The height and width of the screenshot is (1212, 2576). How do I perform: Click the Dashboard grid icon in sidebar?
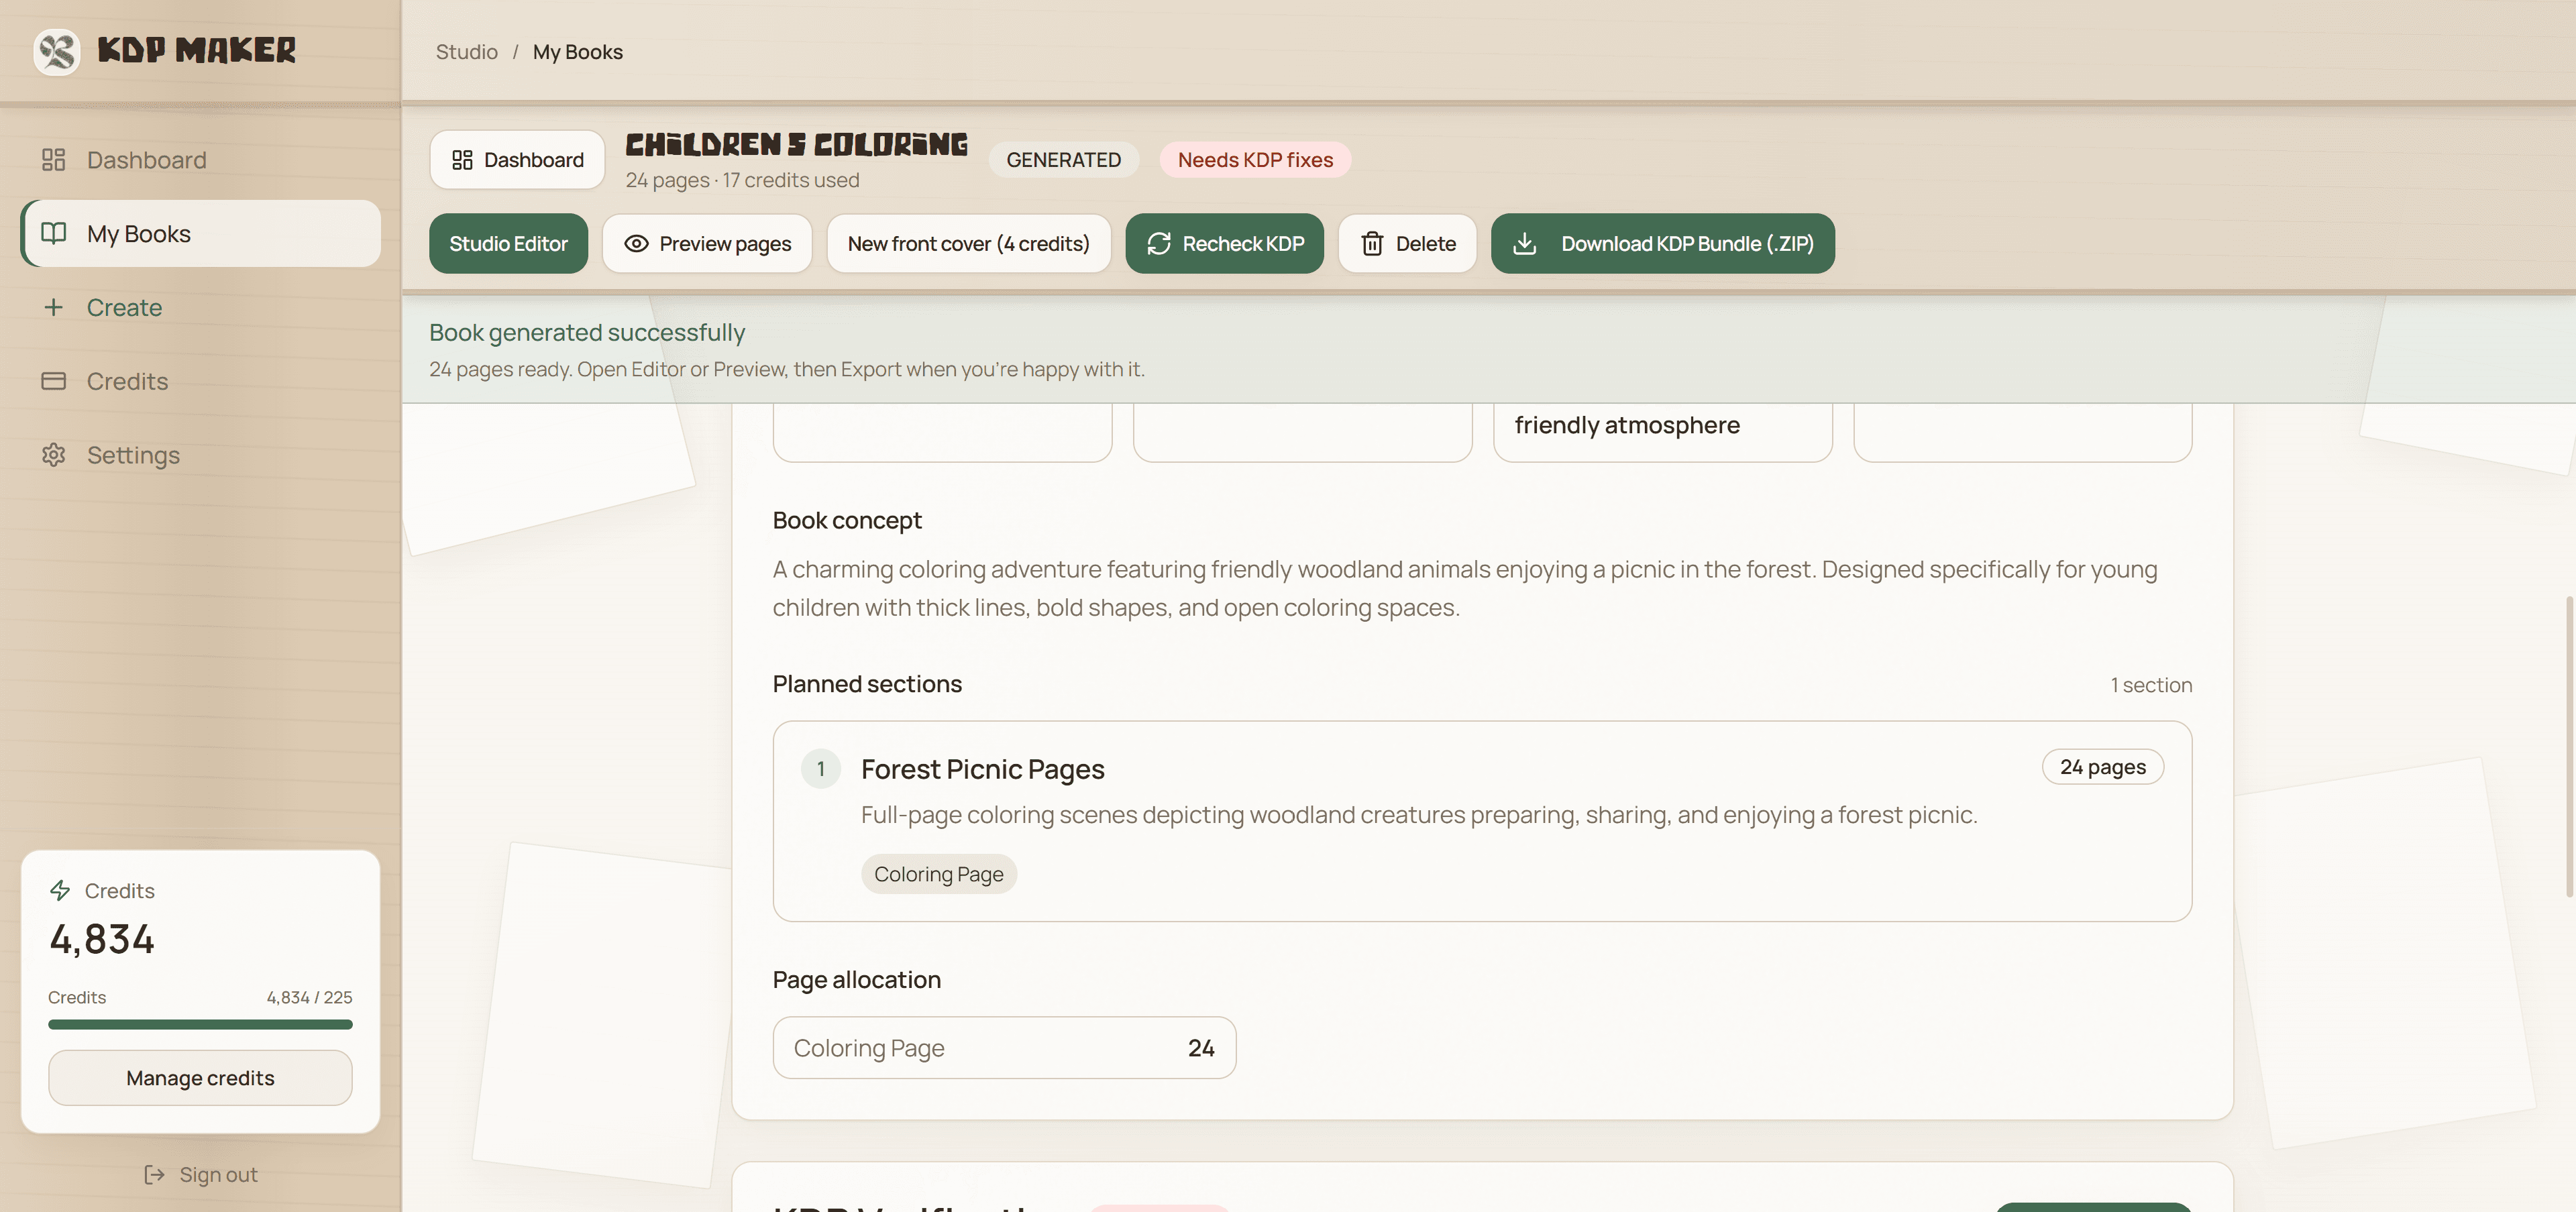click(54, 160)
